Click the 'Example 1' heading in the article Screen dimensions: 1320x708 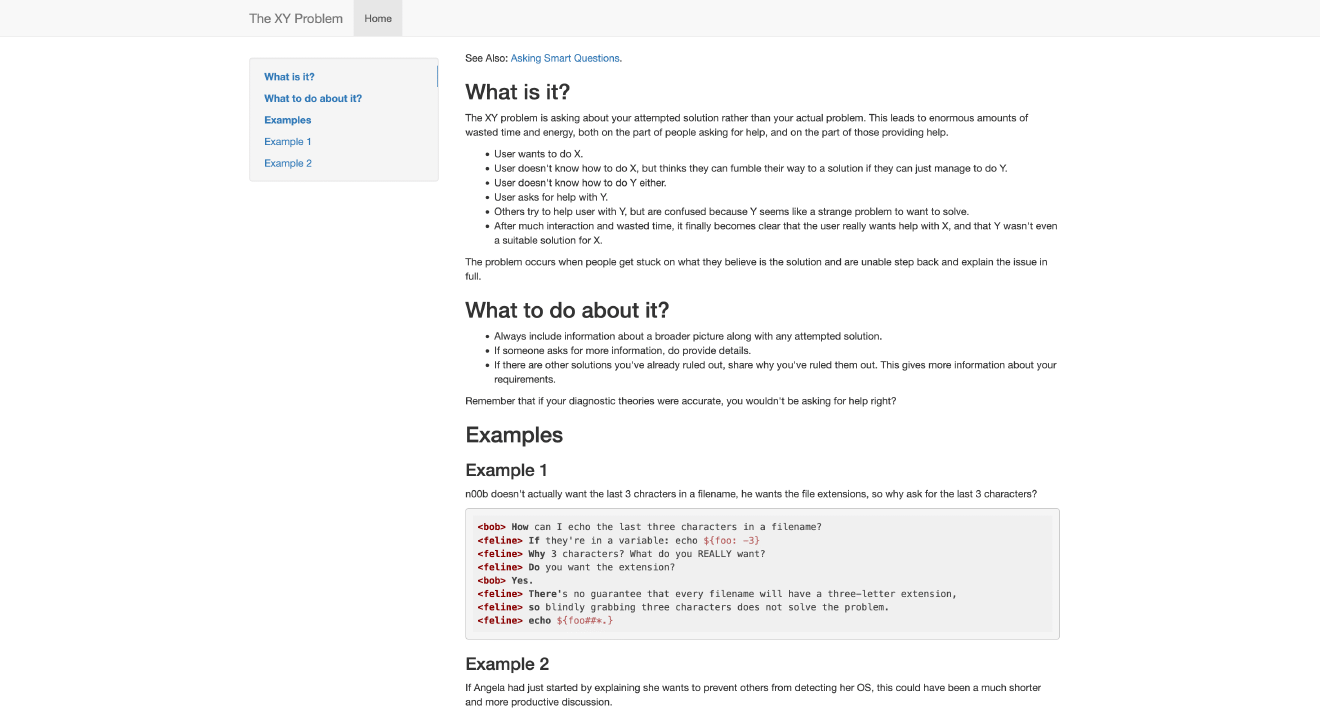pos(506,470)
